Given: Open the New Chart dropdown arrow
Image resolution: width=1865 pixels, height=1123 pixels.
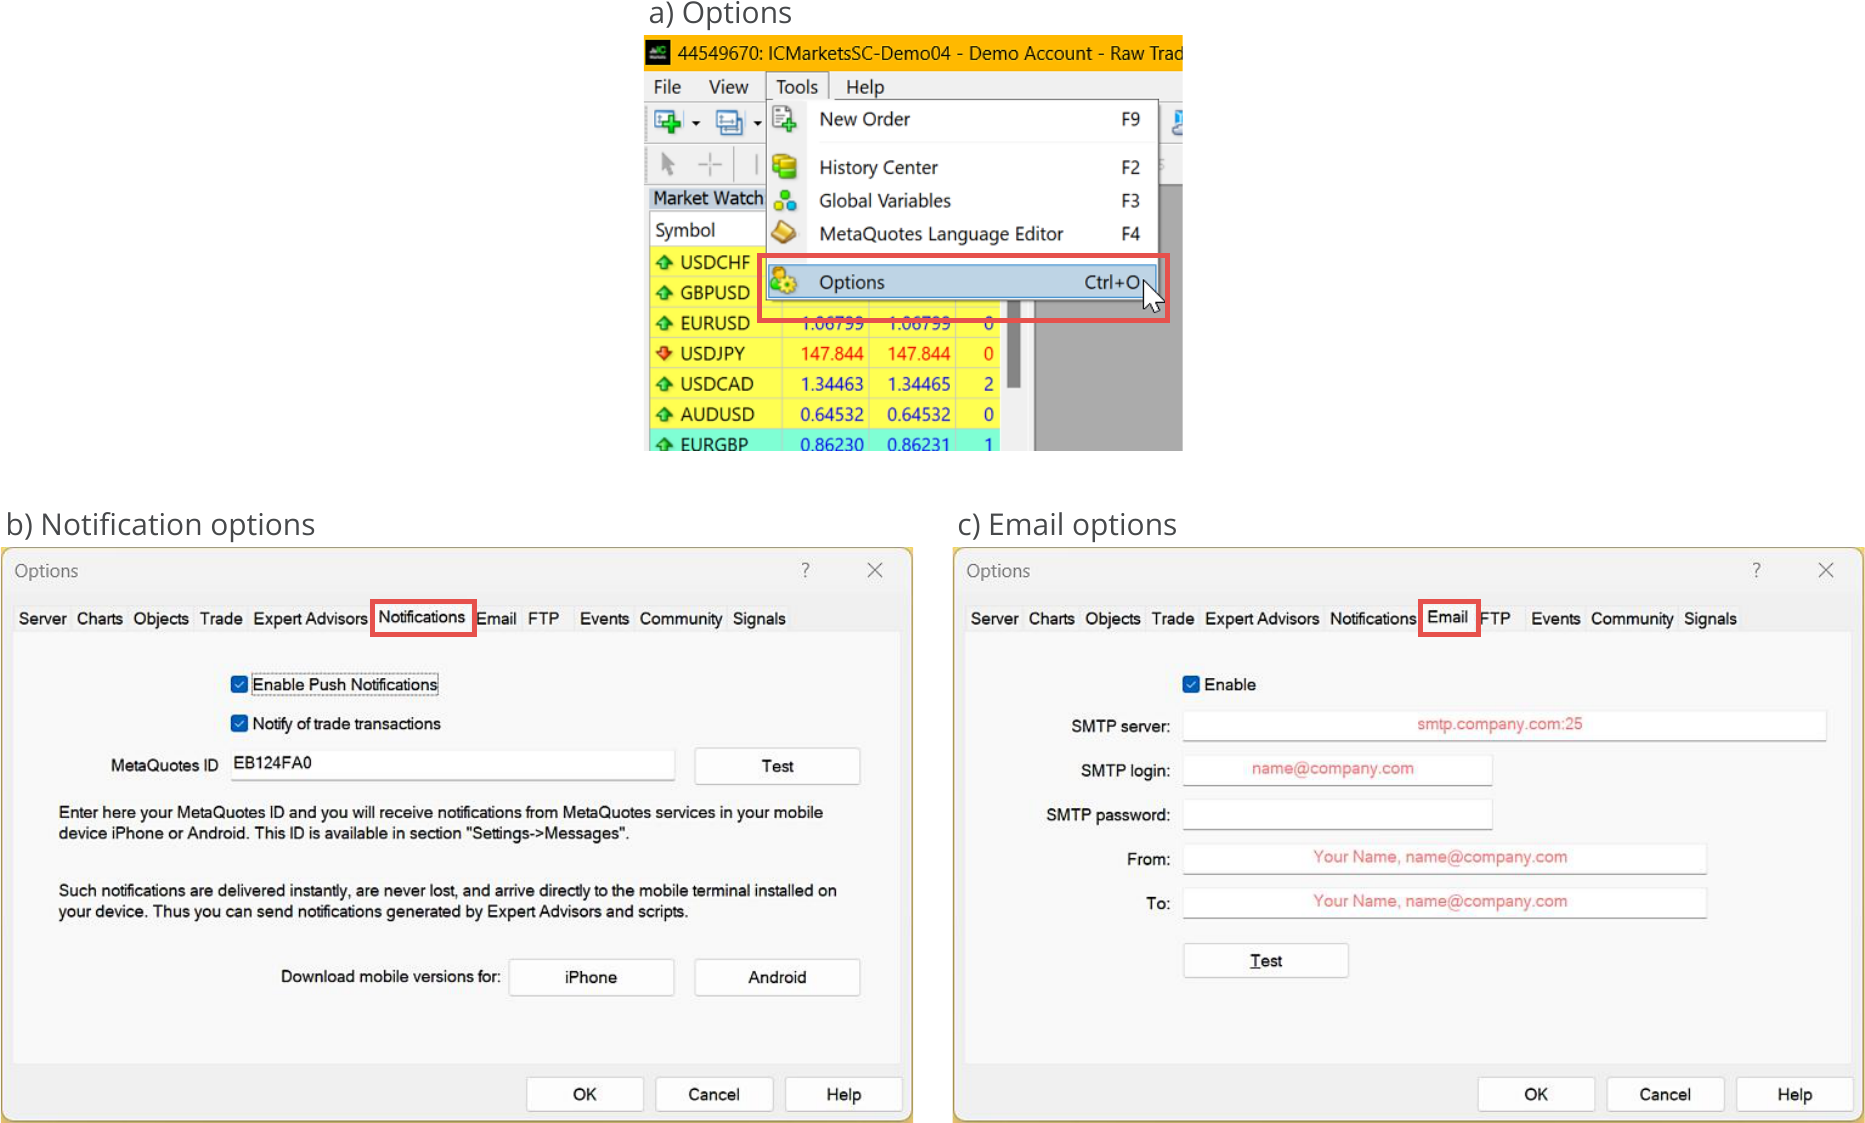Looking at the screenshot, I should [696, 124].
